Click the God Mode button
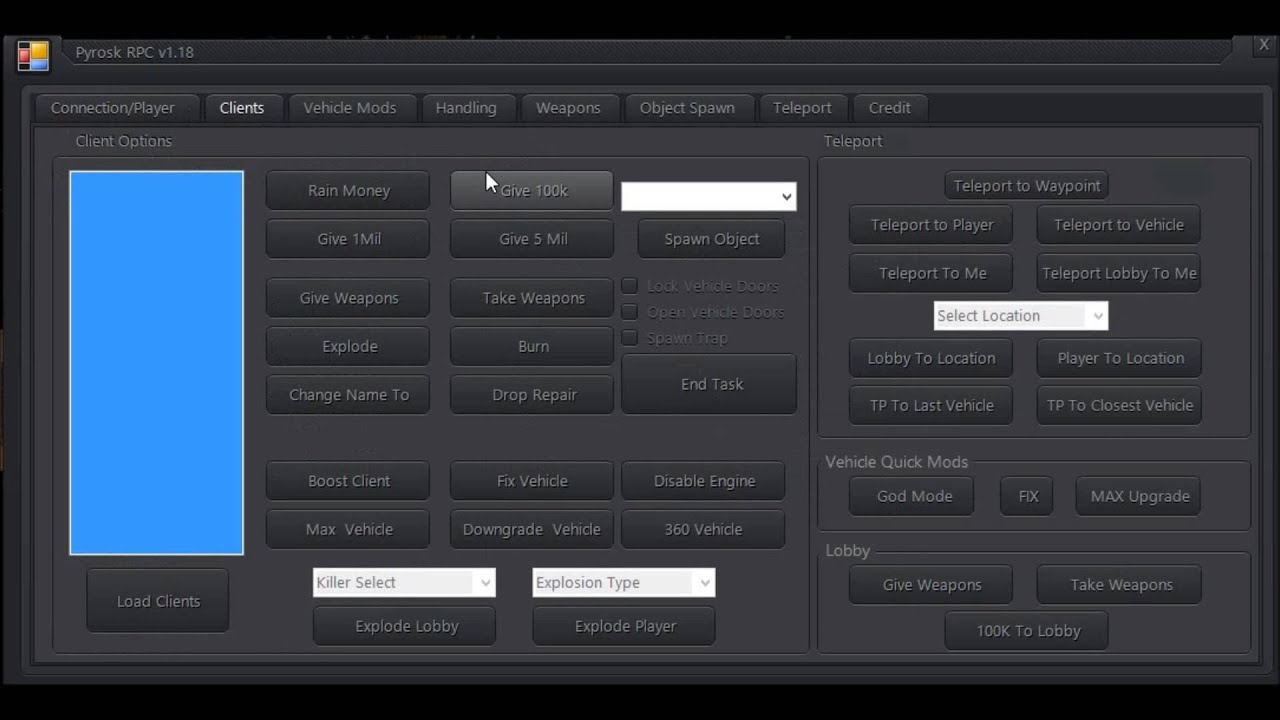1280x720 pixels. point(913,496)
